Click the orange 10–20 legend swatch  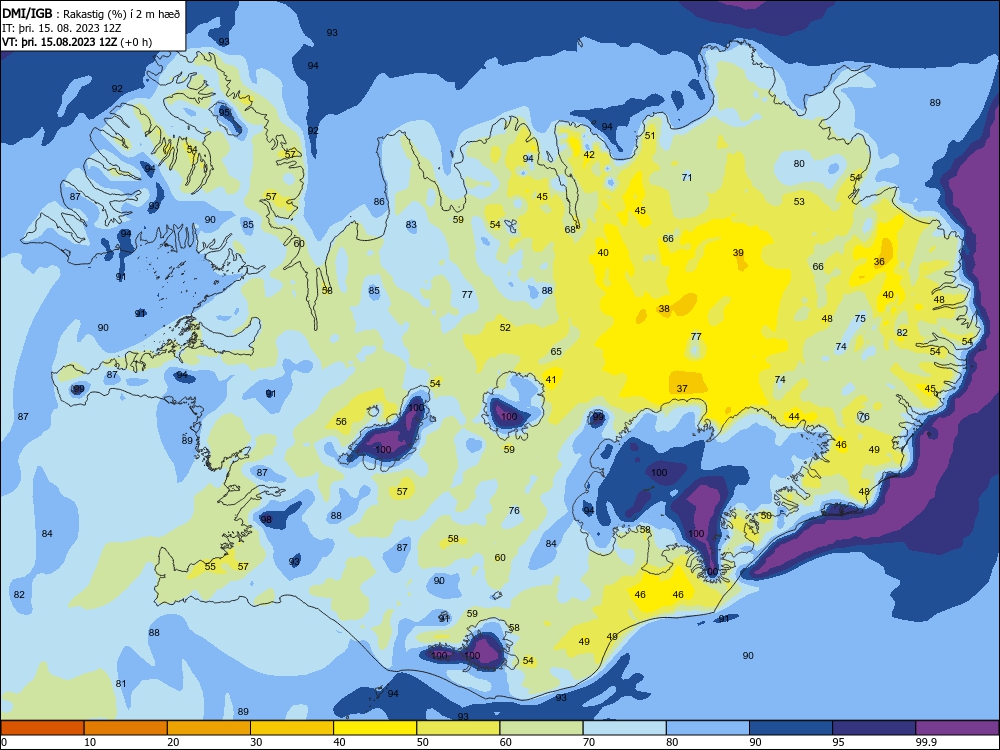point(126,728)
